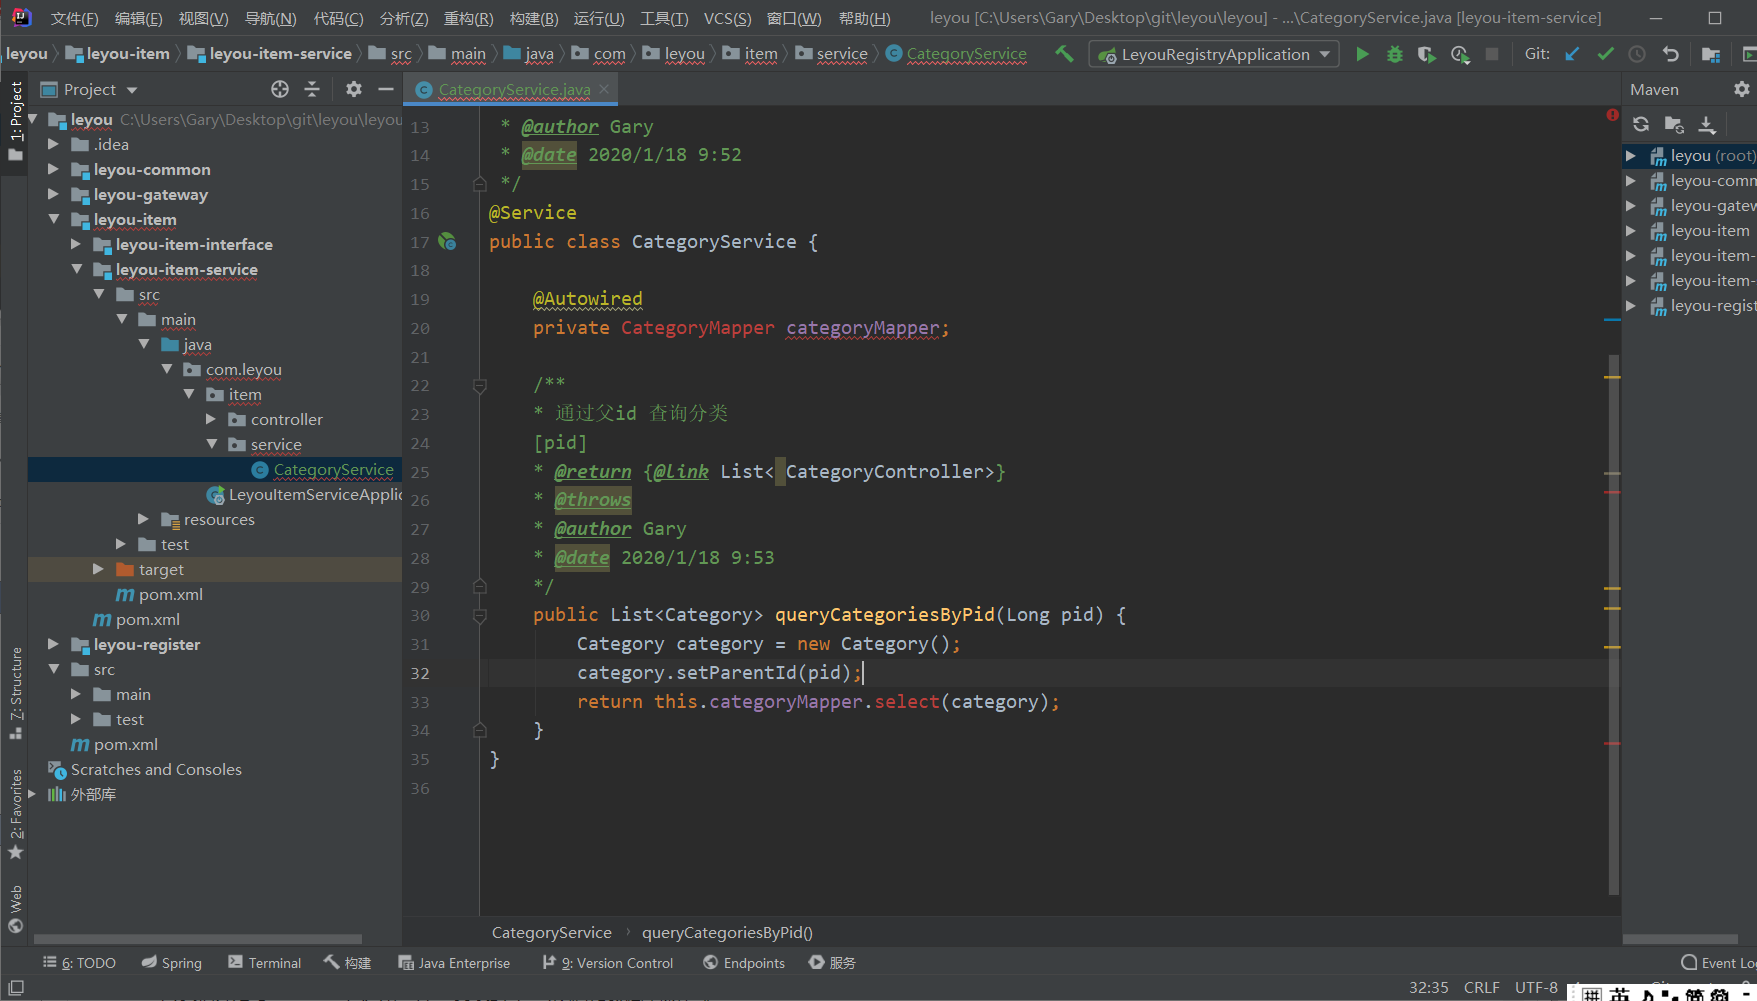The image size is (1757, 1001).
Task: Download Maven sources icon
Action: 1707,124
